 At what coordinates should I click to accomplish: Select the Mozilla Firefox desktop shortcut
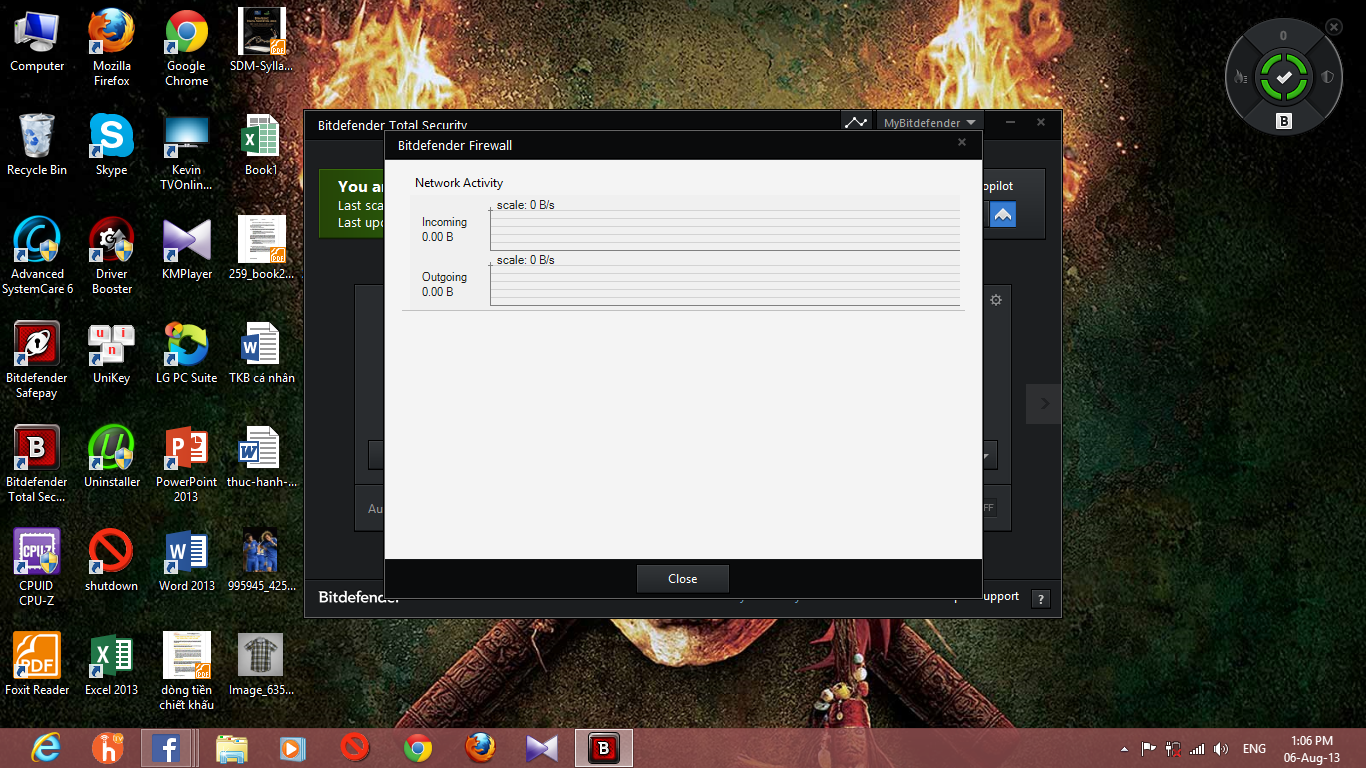112,48
